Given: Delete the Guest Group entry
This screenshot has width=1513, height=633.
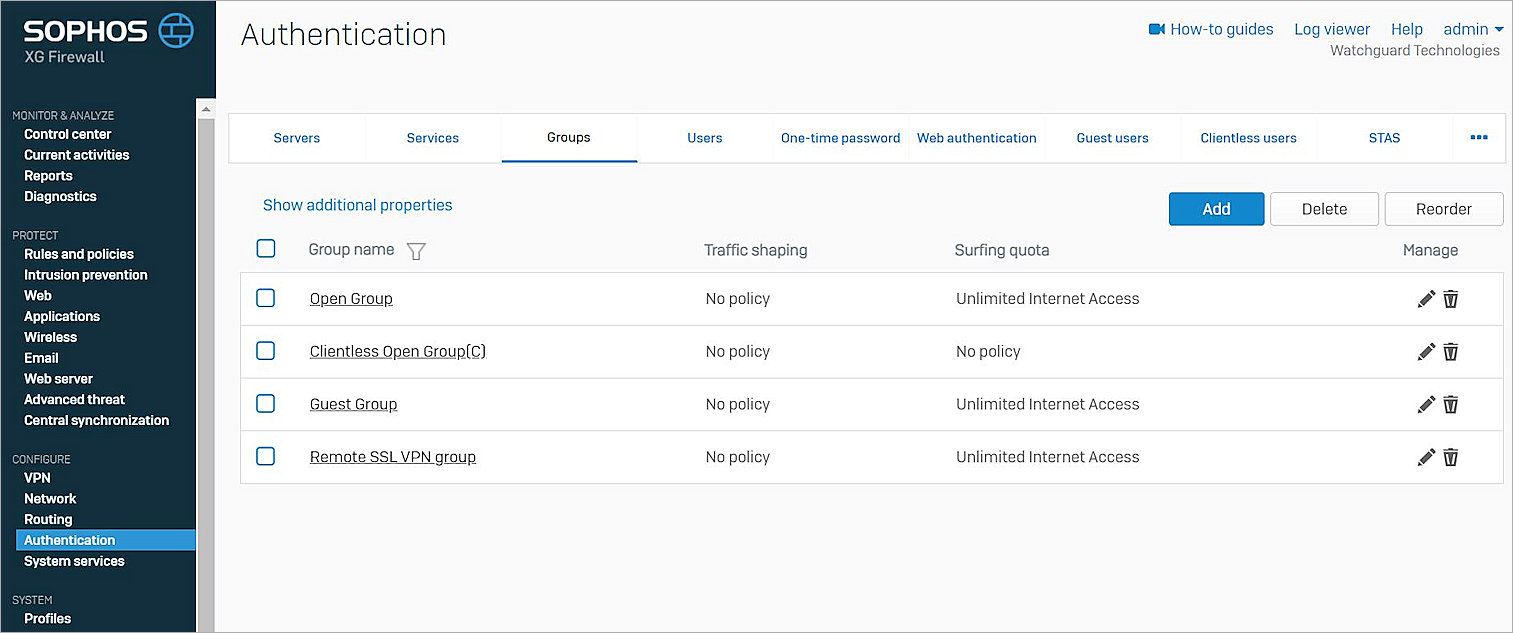Looking at the screenshot, I should pos(1450,404).
